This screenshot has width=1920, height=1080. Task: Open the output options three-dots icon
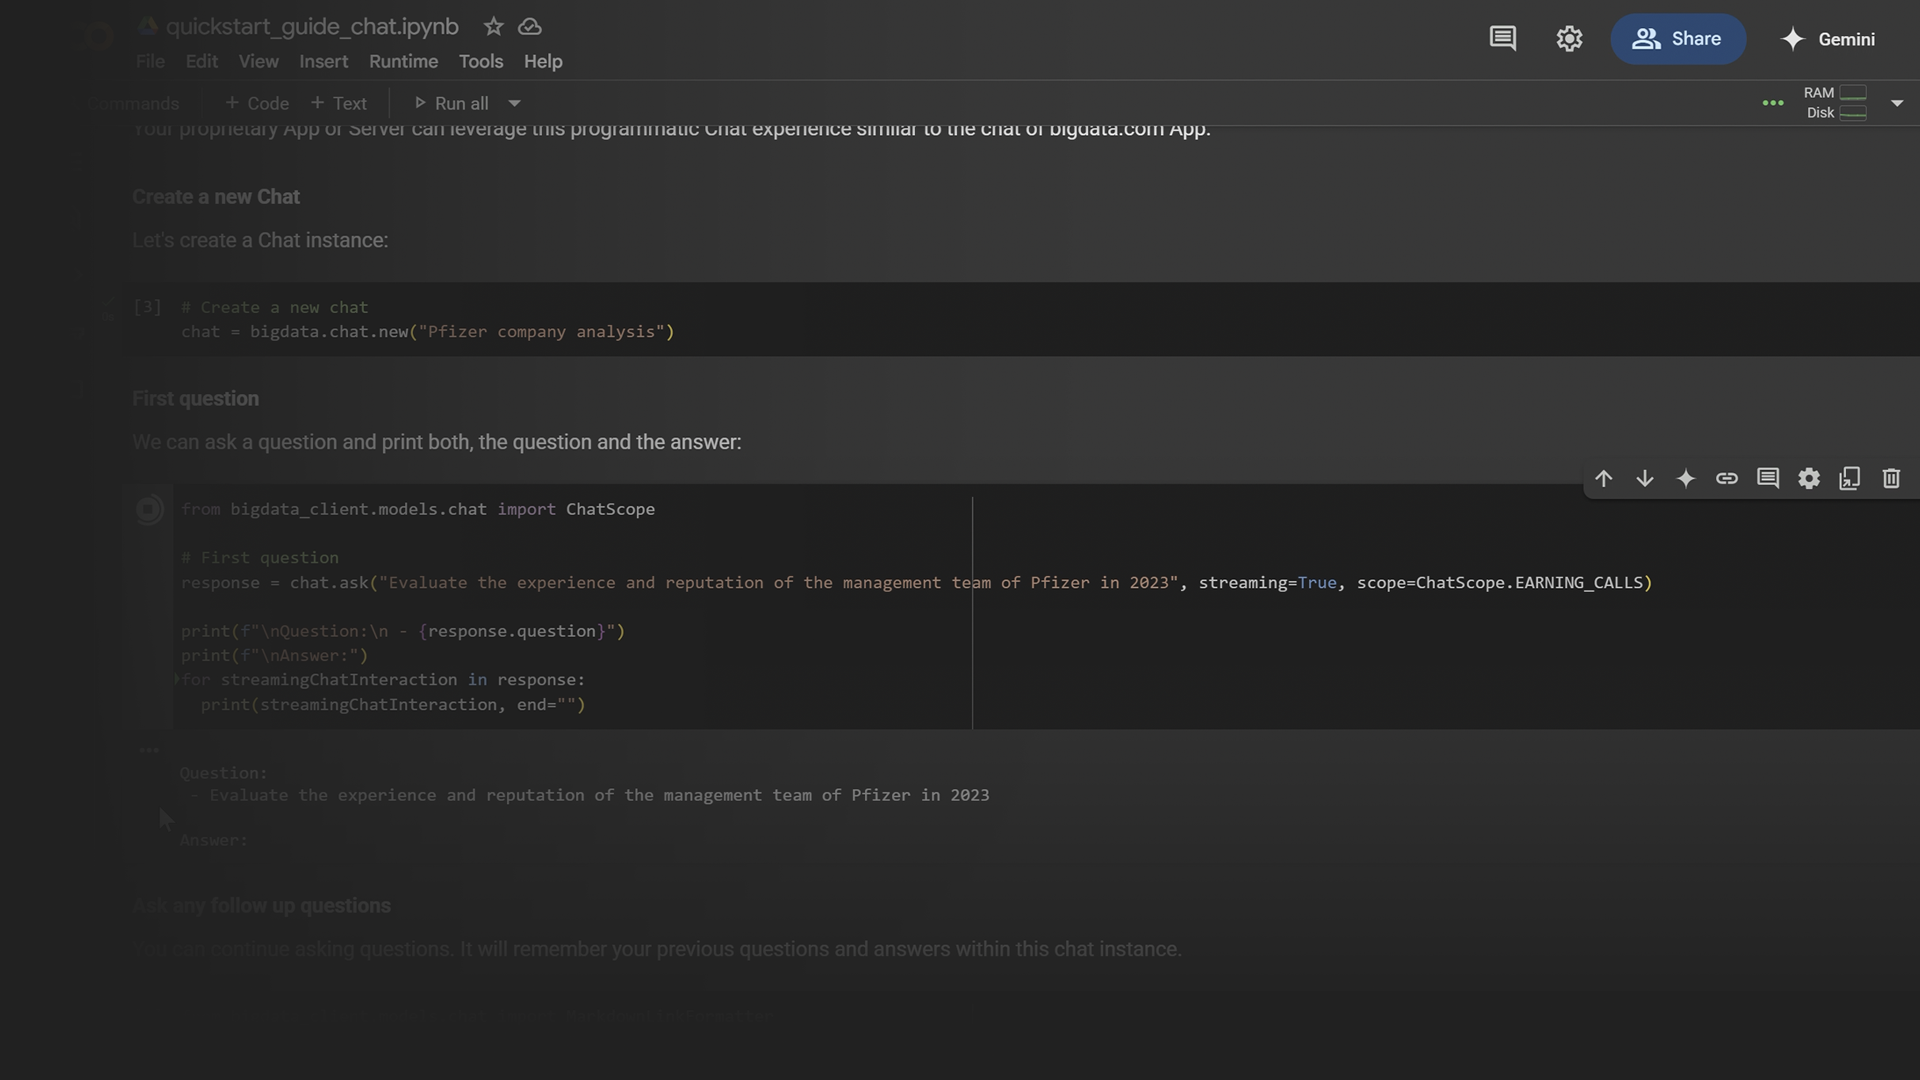click(149, 750)
